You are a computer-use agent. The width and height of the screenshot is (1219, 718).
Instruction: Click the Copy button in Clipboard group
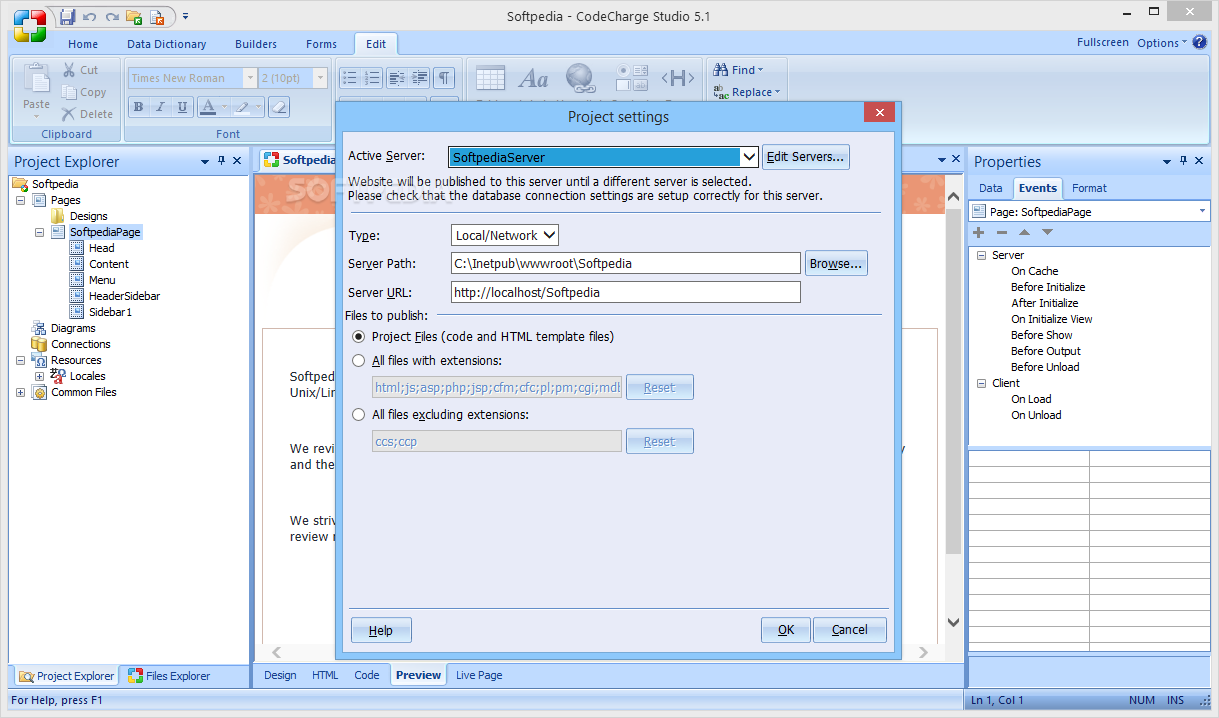[x=84, y=92]
